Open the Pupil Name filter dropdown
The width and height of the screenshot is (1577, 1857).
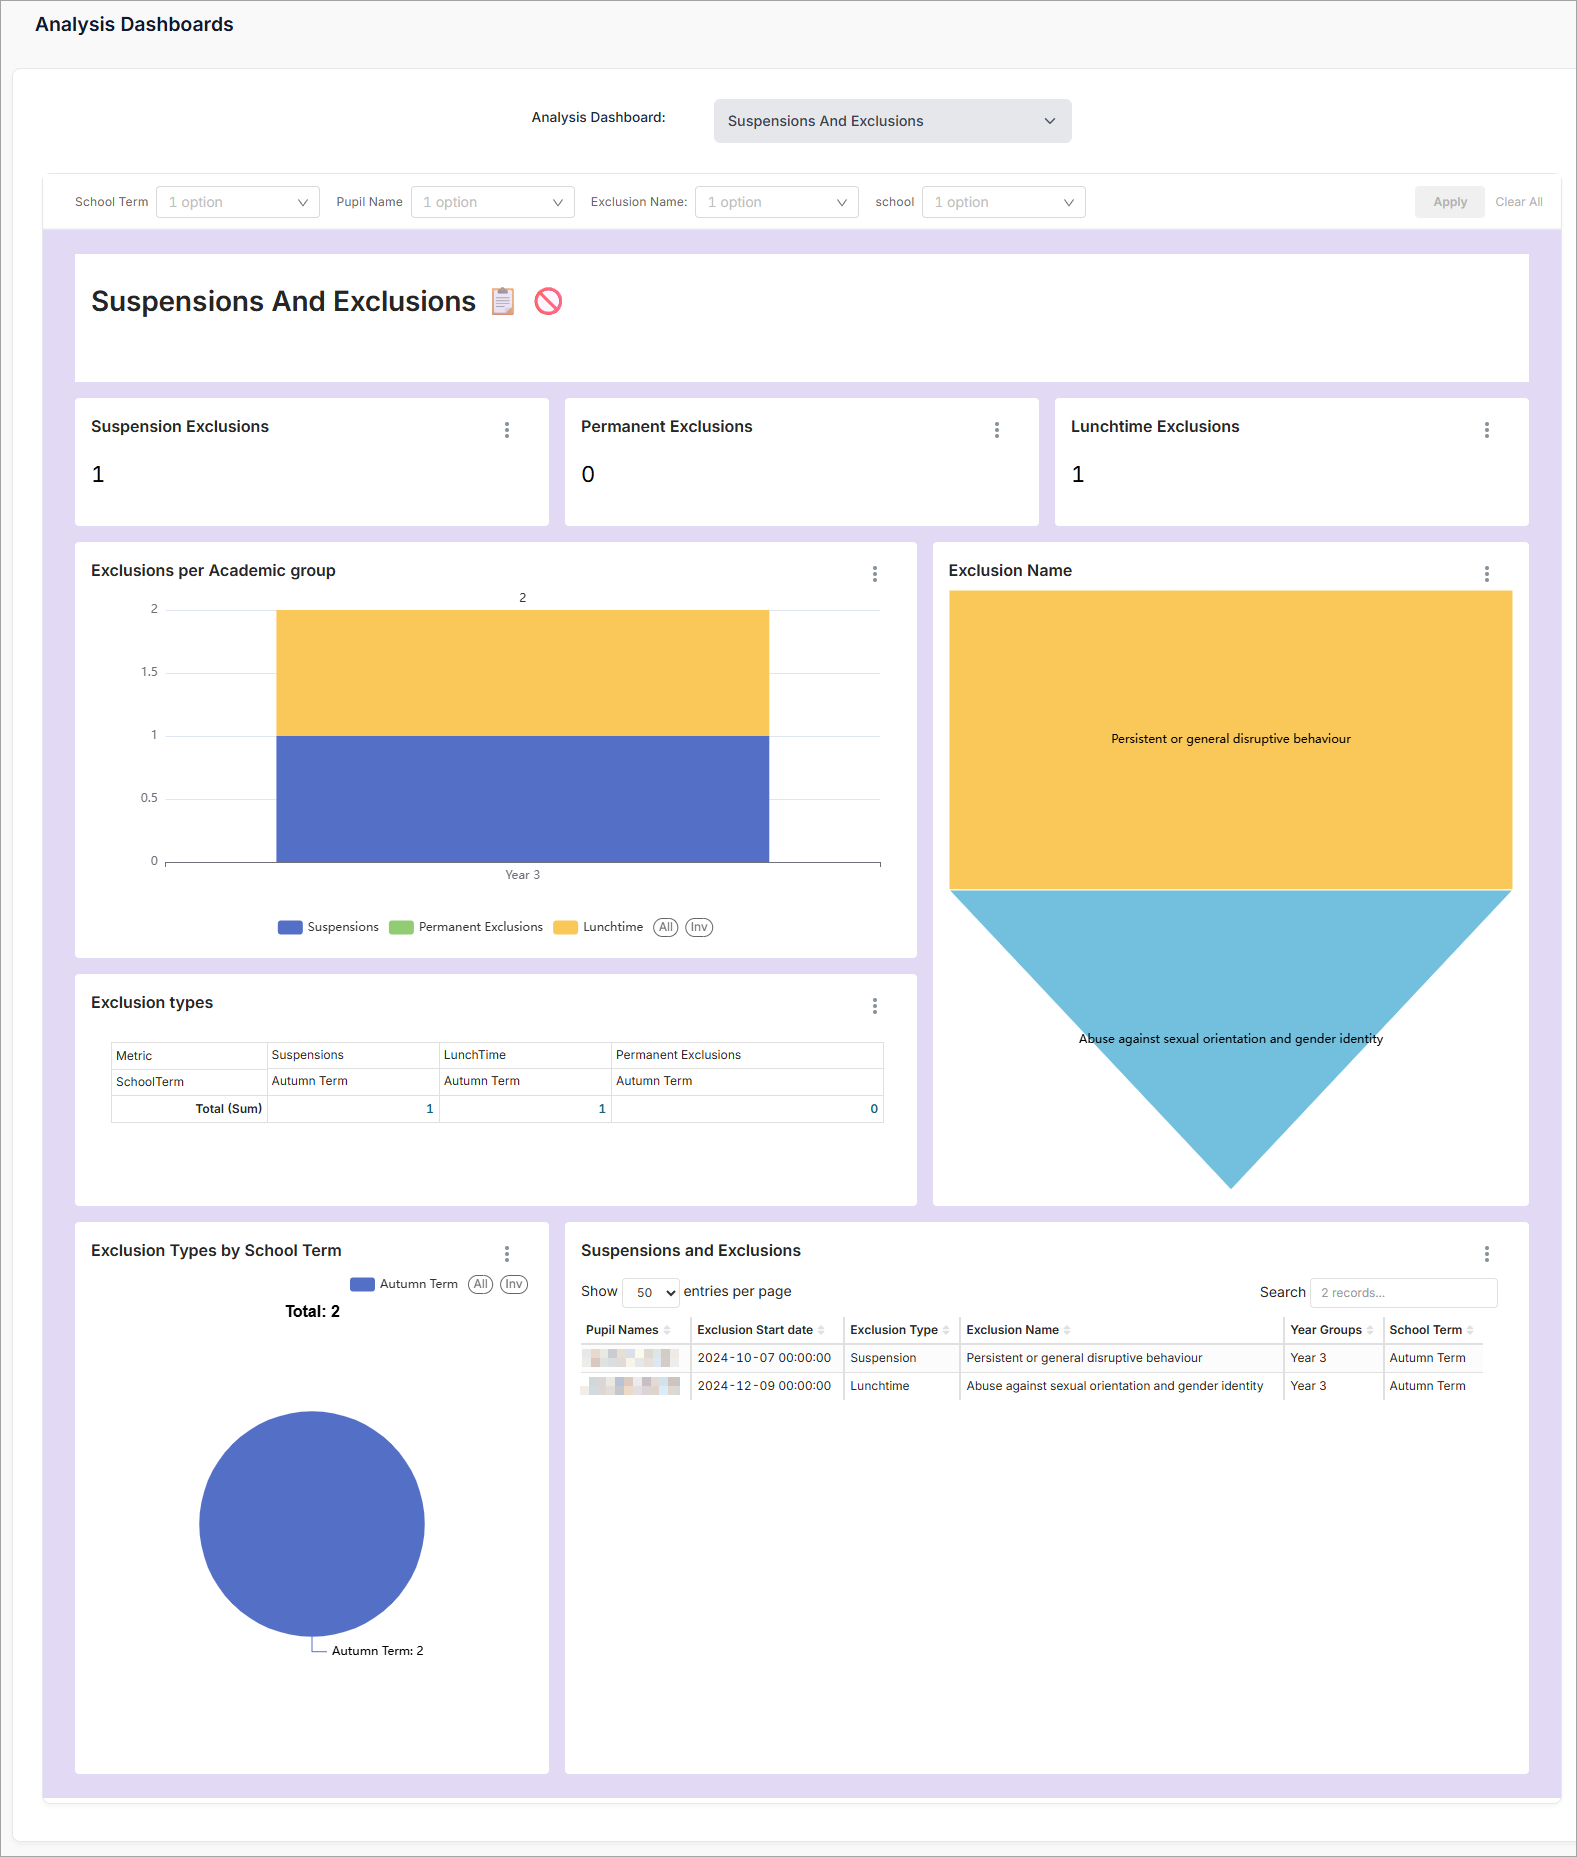click(x=492, y=202)
